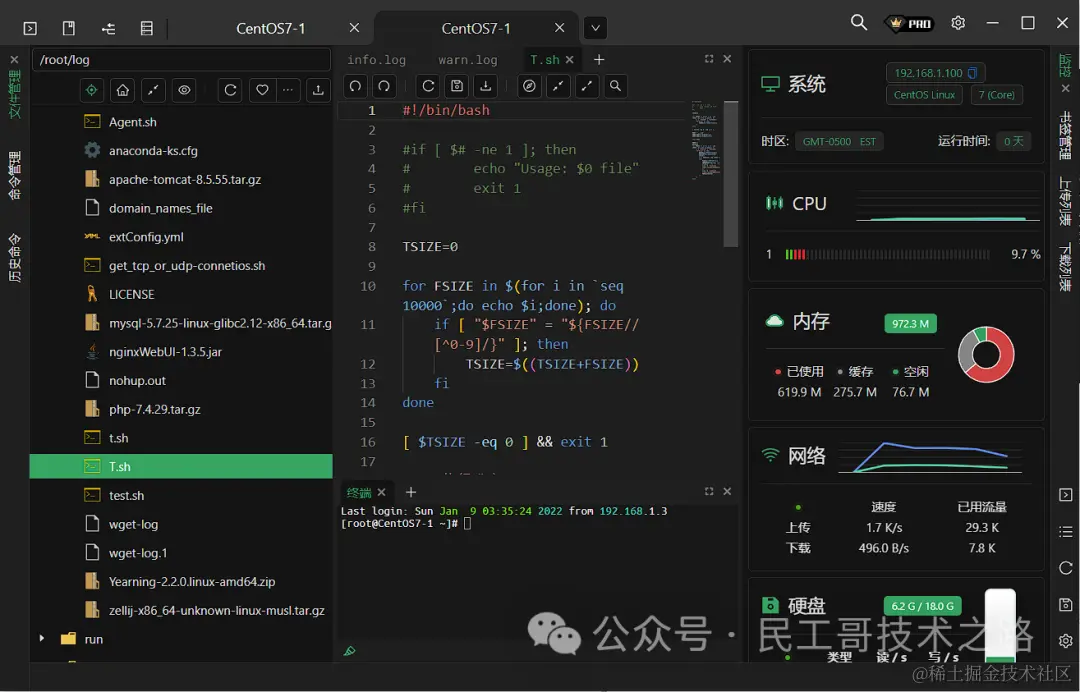Image resolution: width=1080 pixels, height=692 pixels.
Task: Click the PRO crown badge
Action: (x=909, y=24)
